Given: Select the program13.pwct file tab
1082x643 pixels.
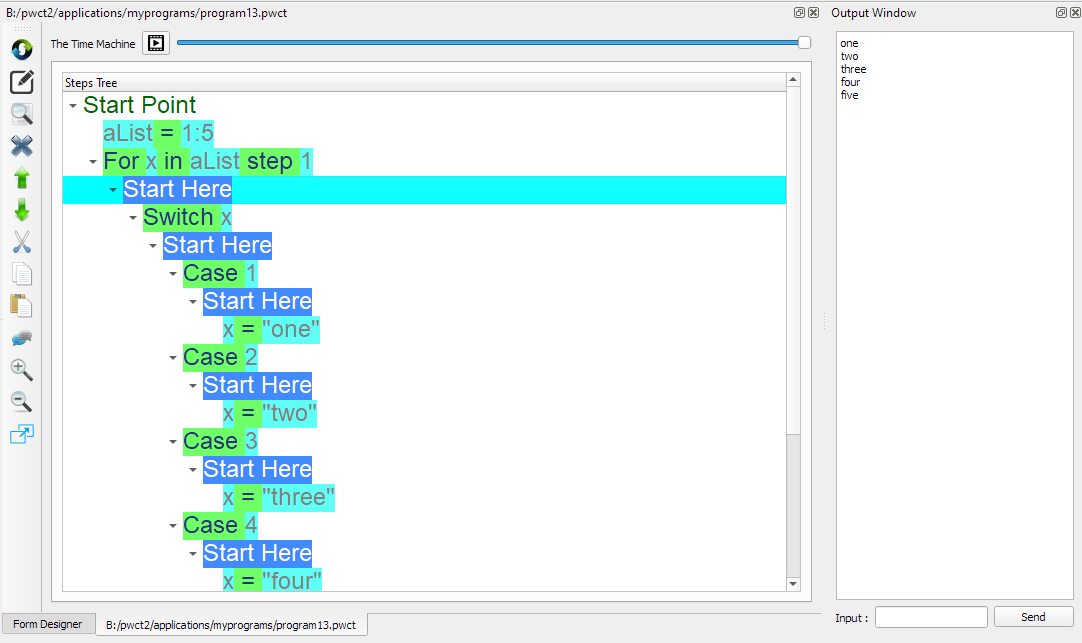Looking at the screenshot, I should pyautogui.click(x=231, y=623).
